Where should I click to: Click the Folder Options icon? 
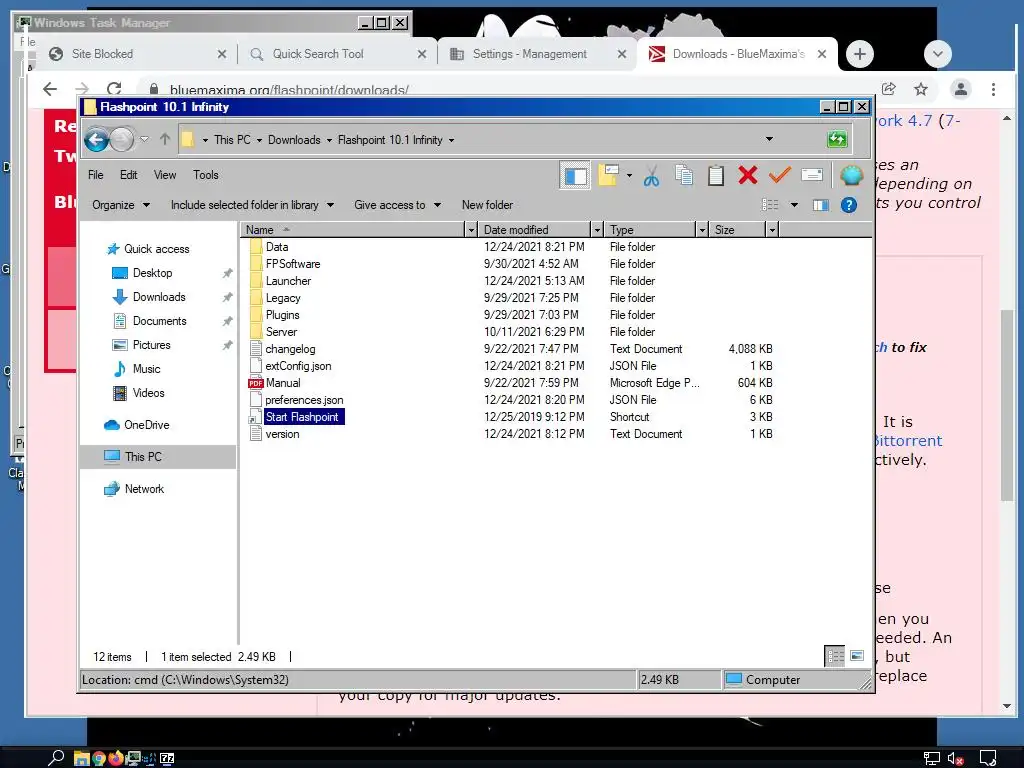(x=607, y=175)
